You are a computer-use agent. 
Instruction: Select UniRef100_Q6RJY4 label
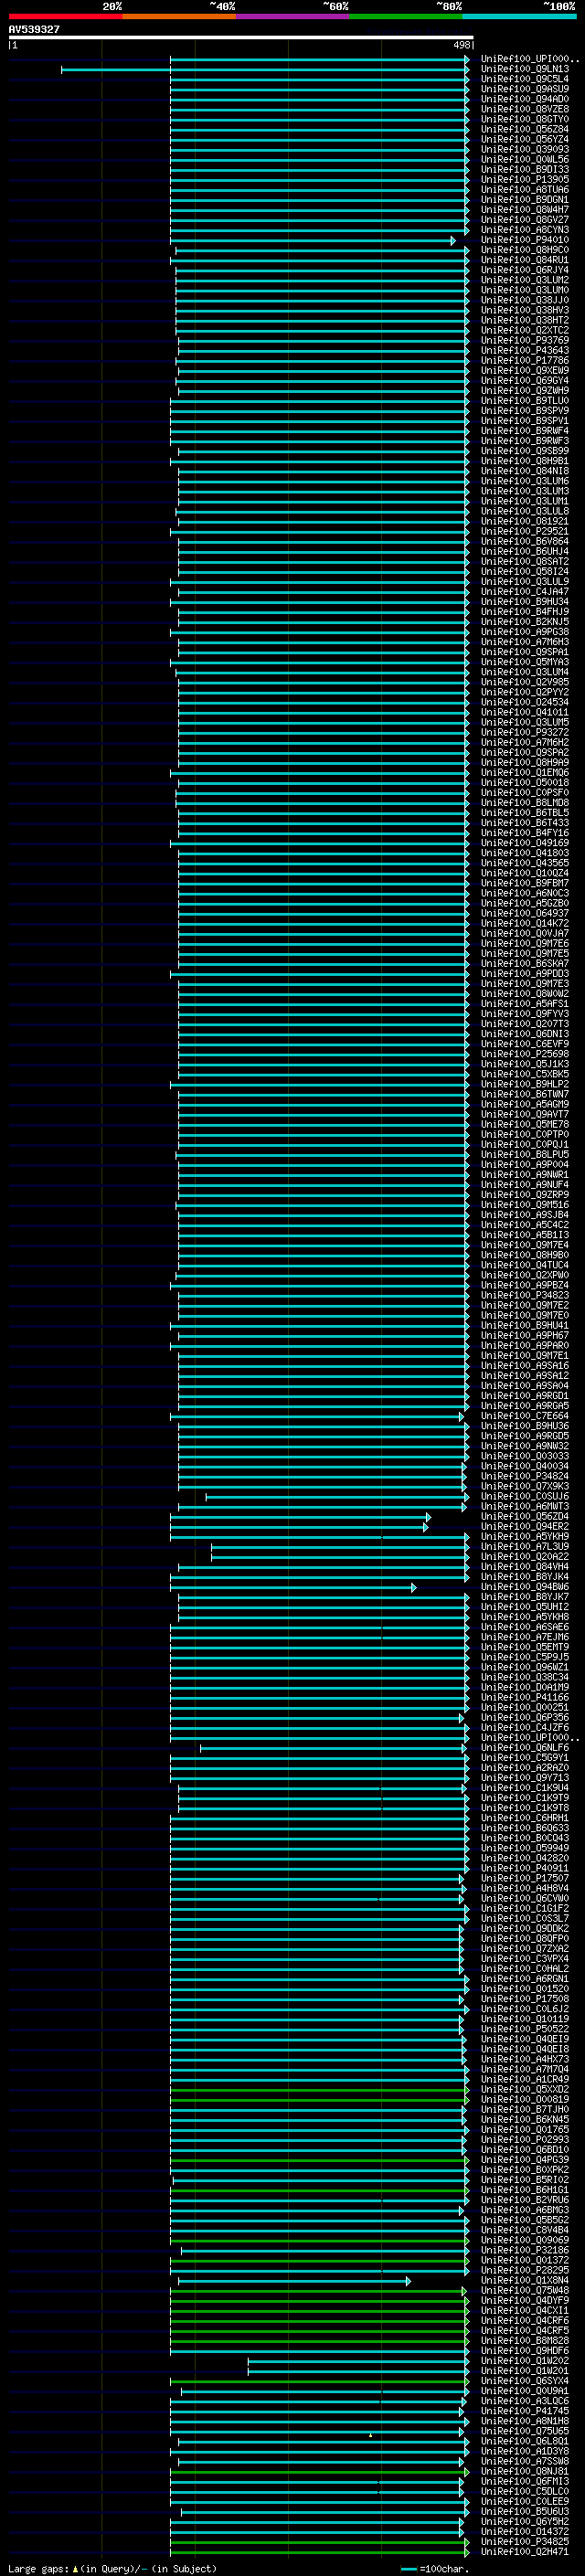525,271
